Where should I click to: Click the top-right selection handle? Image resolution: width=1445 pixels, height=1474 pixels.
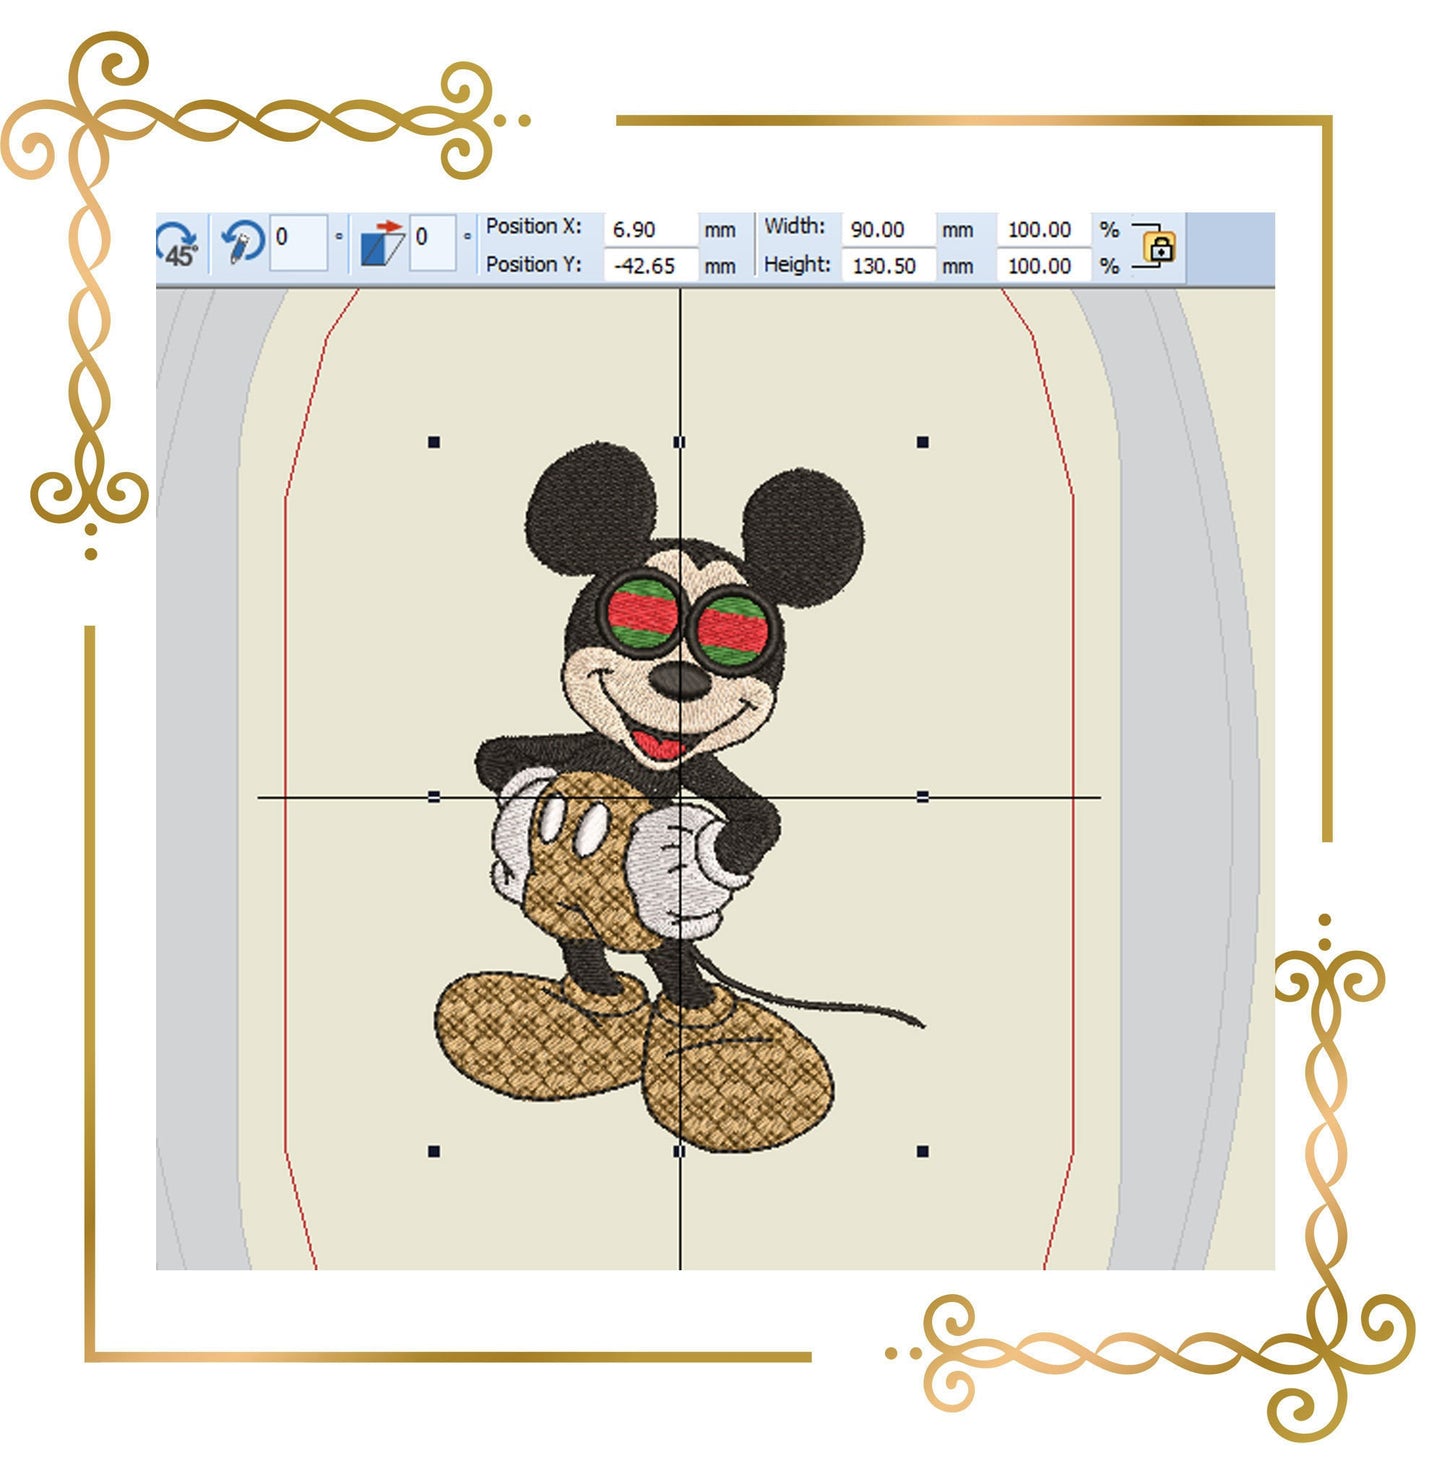point(923,442)
